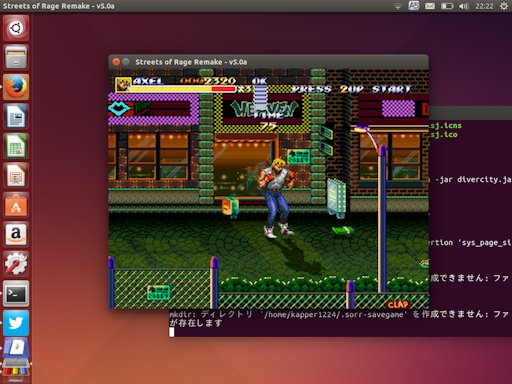Open Ubuntu Software Center icon

(16, 205)
